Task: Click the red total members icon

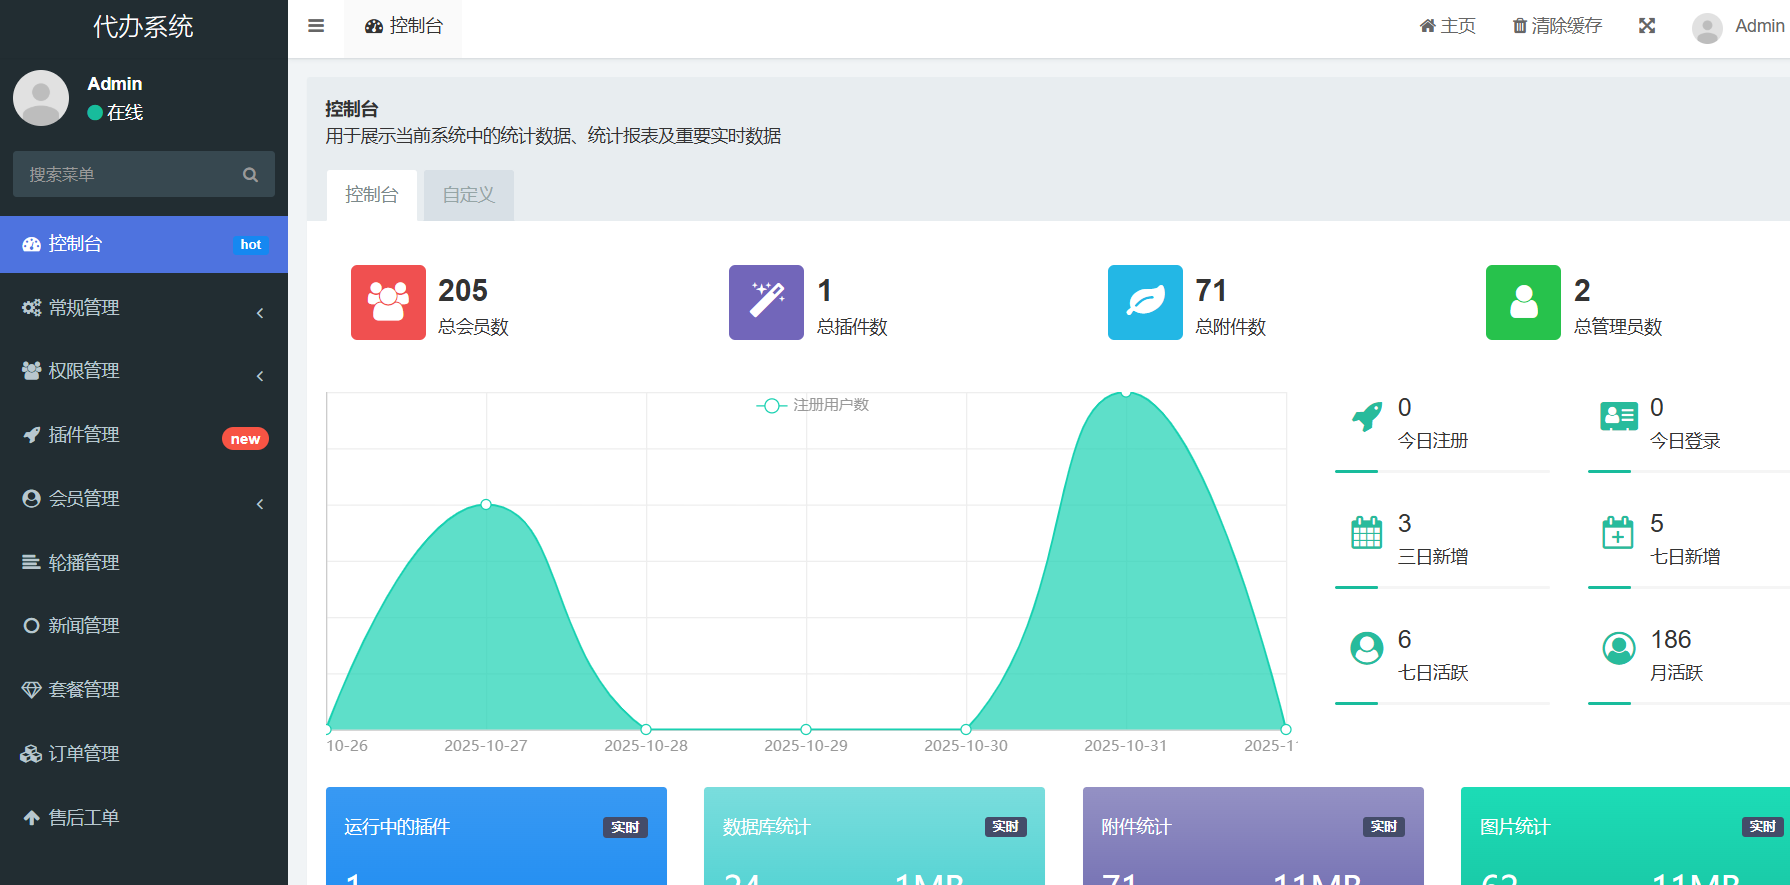Action: click(x=388, y=302)
